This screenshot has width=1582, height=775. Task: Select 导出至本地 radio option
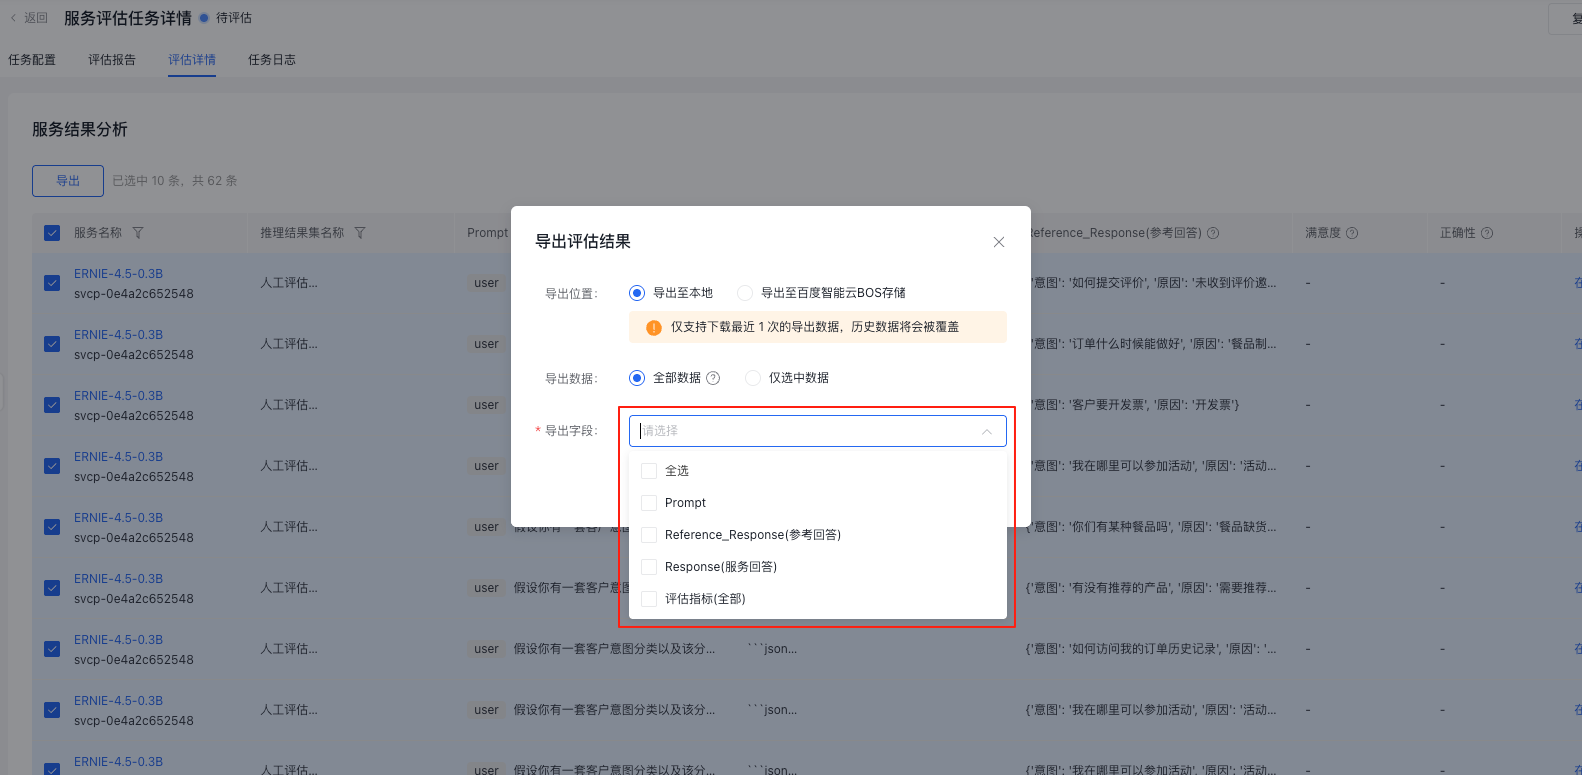click(636, 293)
